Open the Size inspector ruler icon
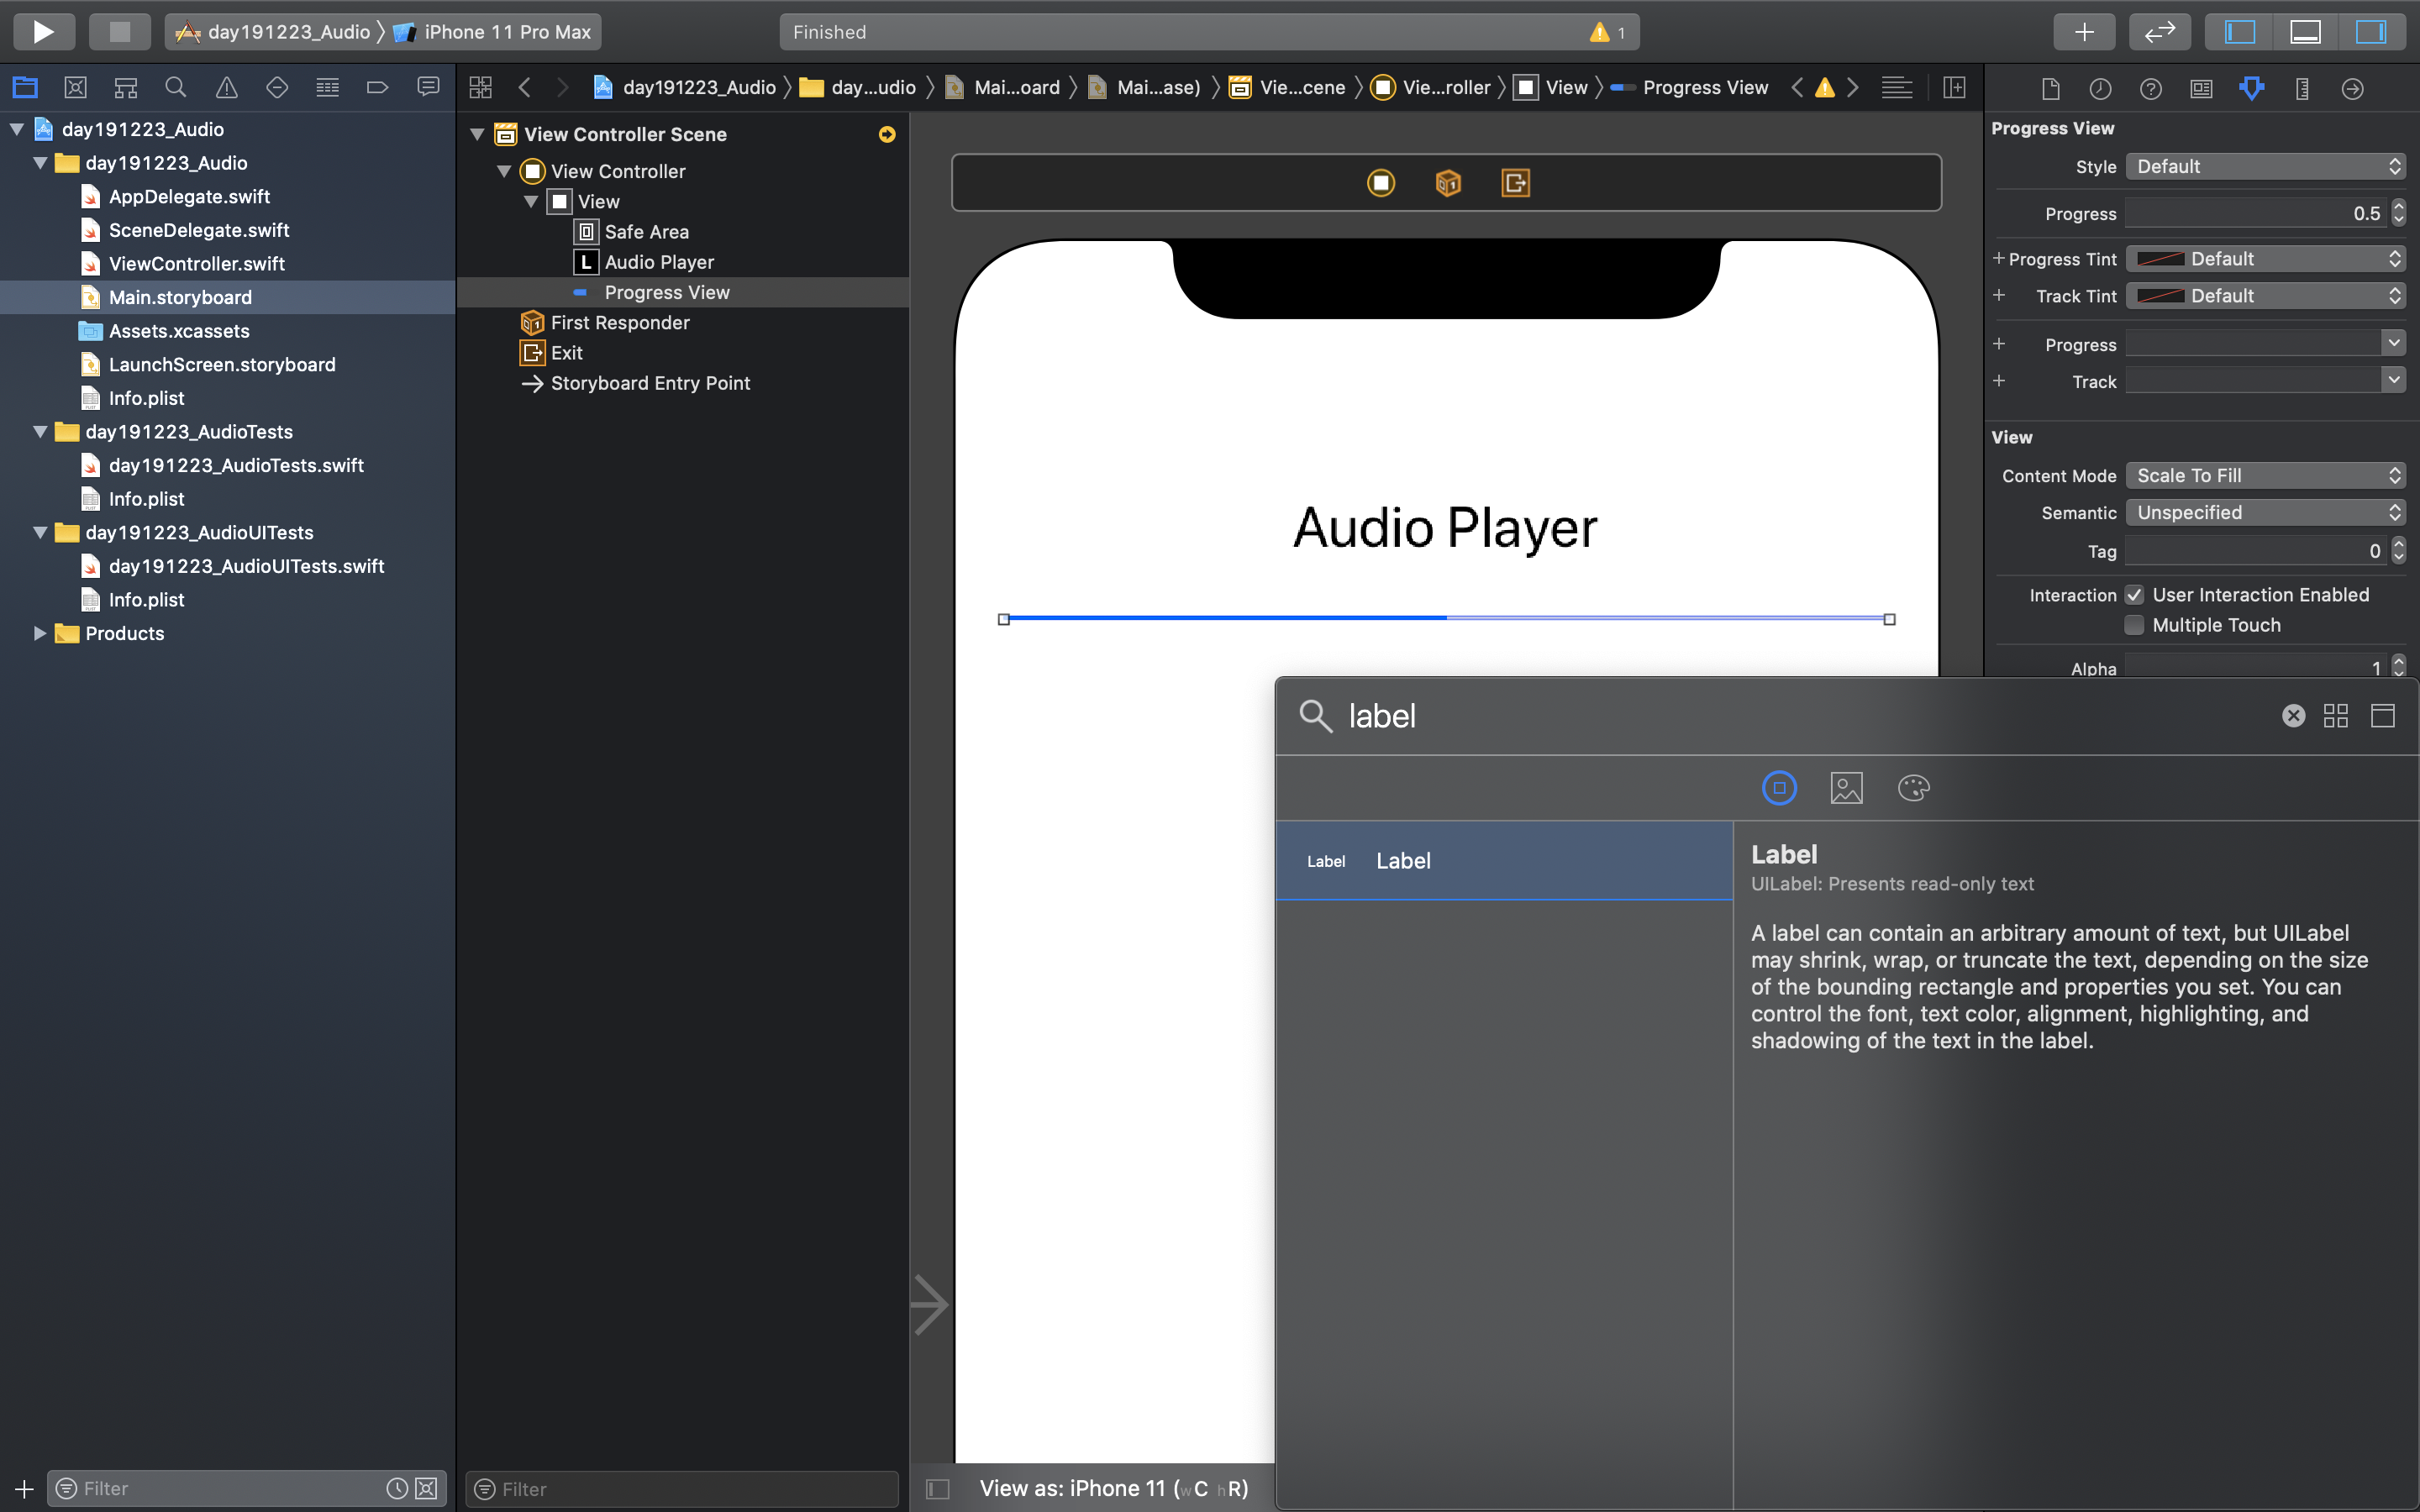 [2302, 89]
